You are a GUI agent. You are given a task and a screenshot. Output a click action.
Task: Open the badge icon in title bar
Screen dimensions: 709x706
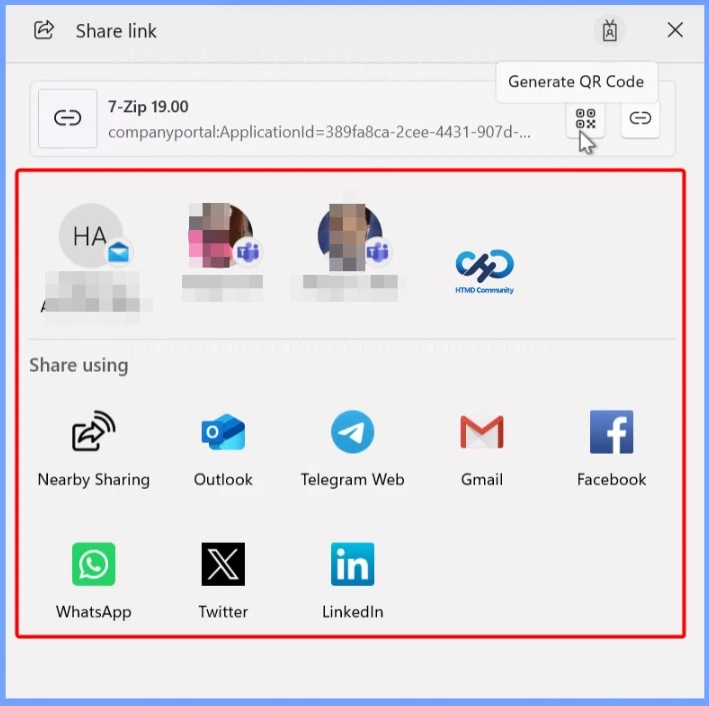click(x=610, y=31)
